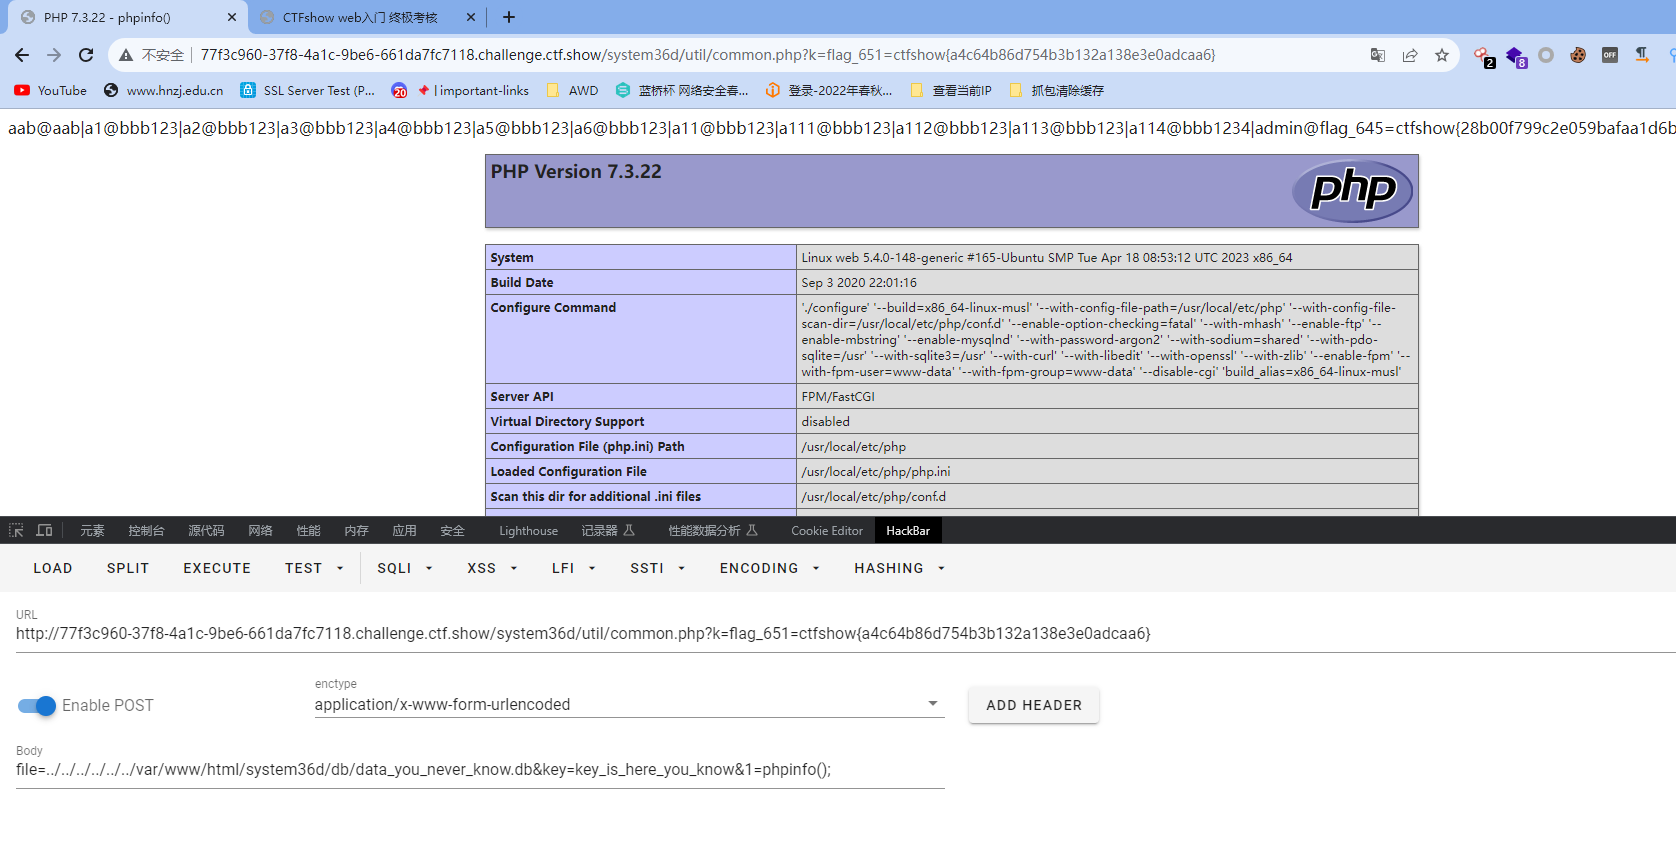Click the POST Body input field
The image size is (1676, 864).
[x=480, y=770]
